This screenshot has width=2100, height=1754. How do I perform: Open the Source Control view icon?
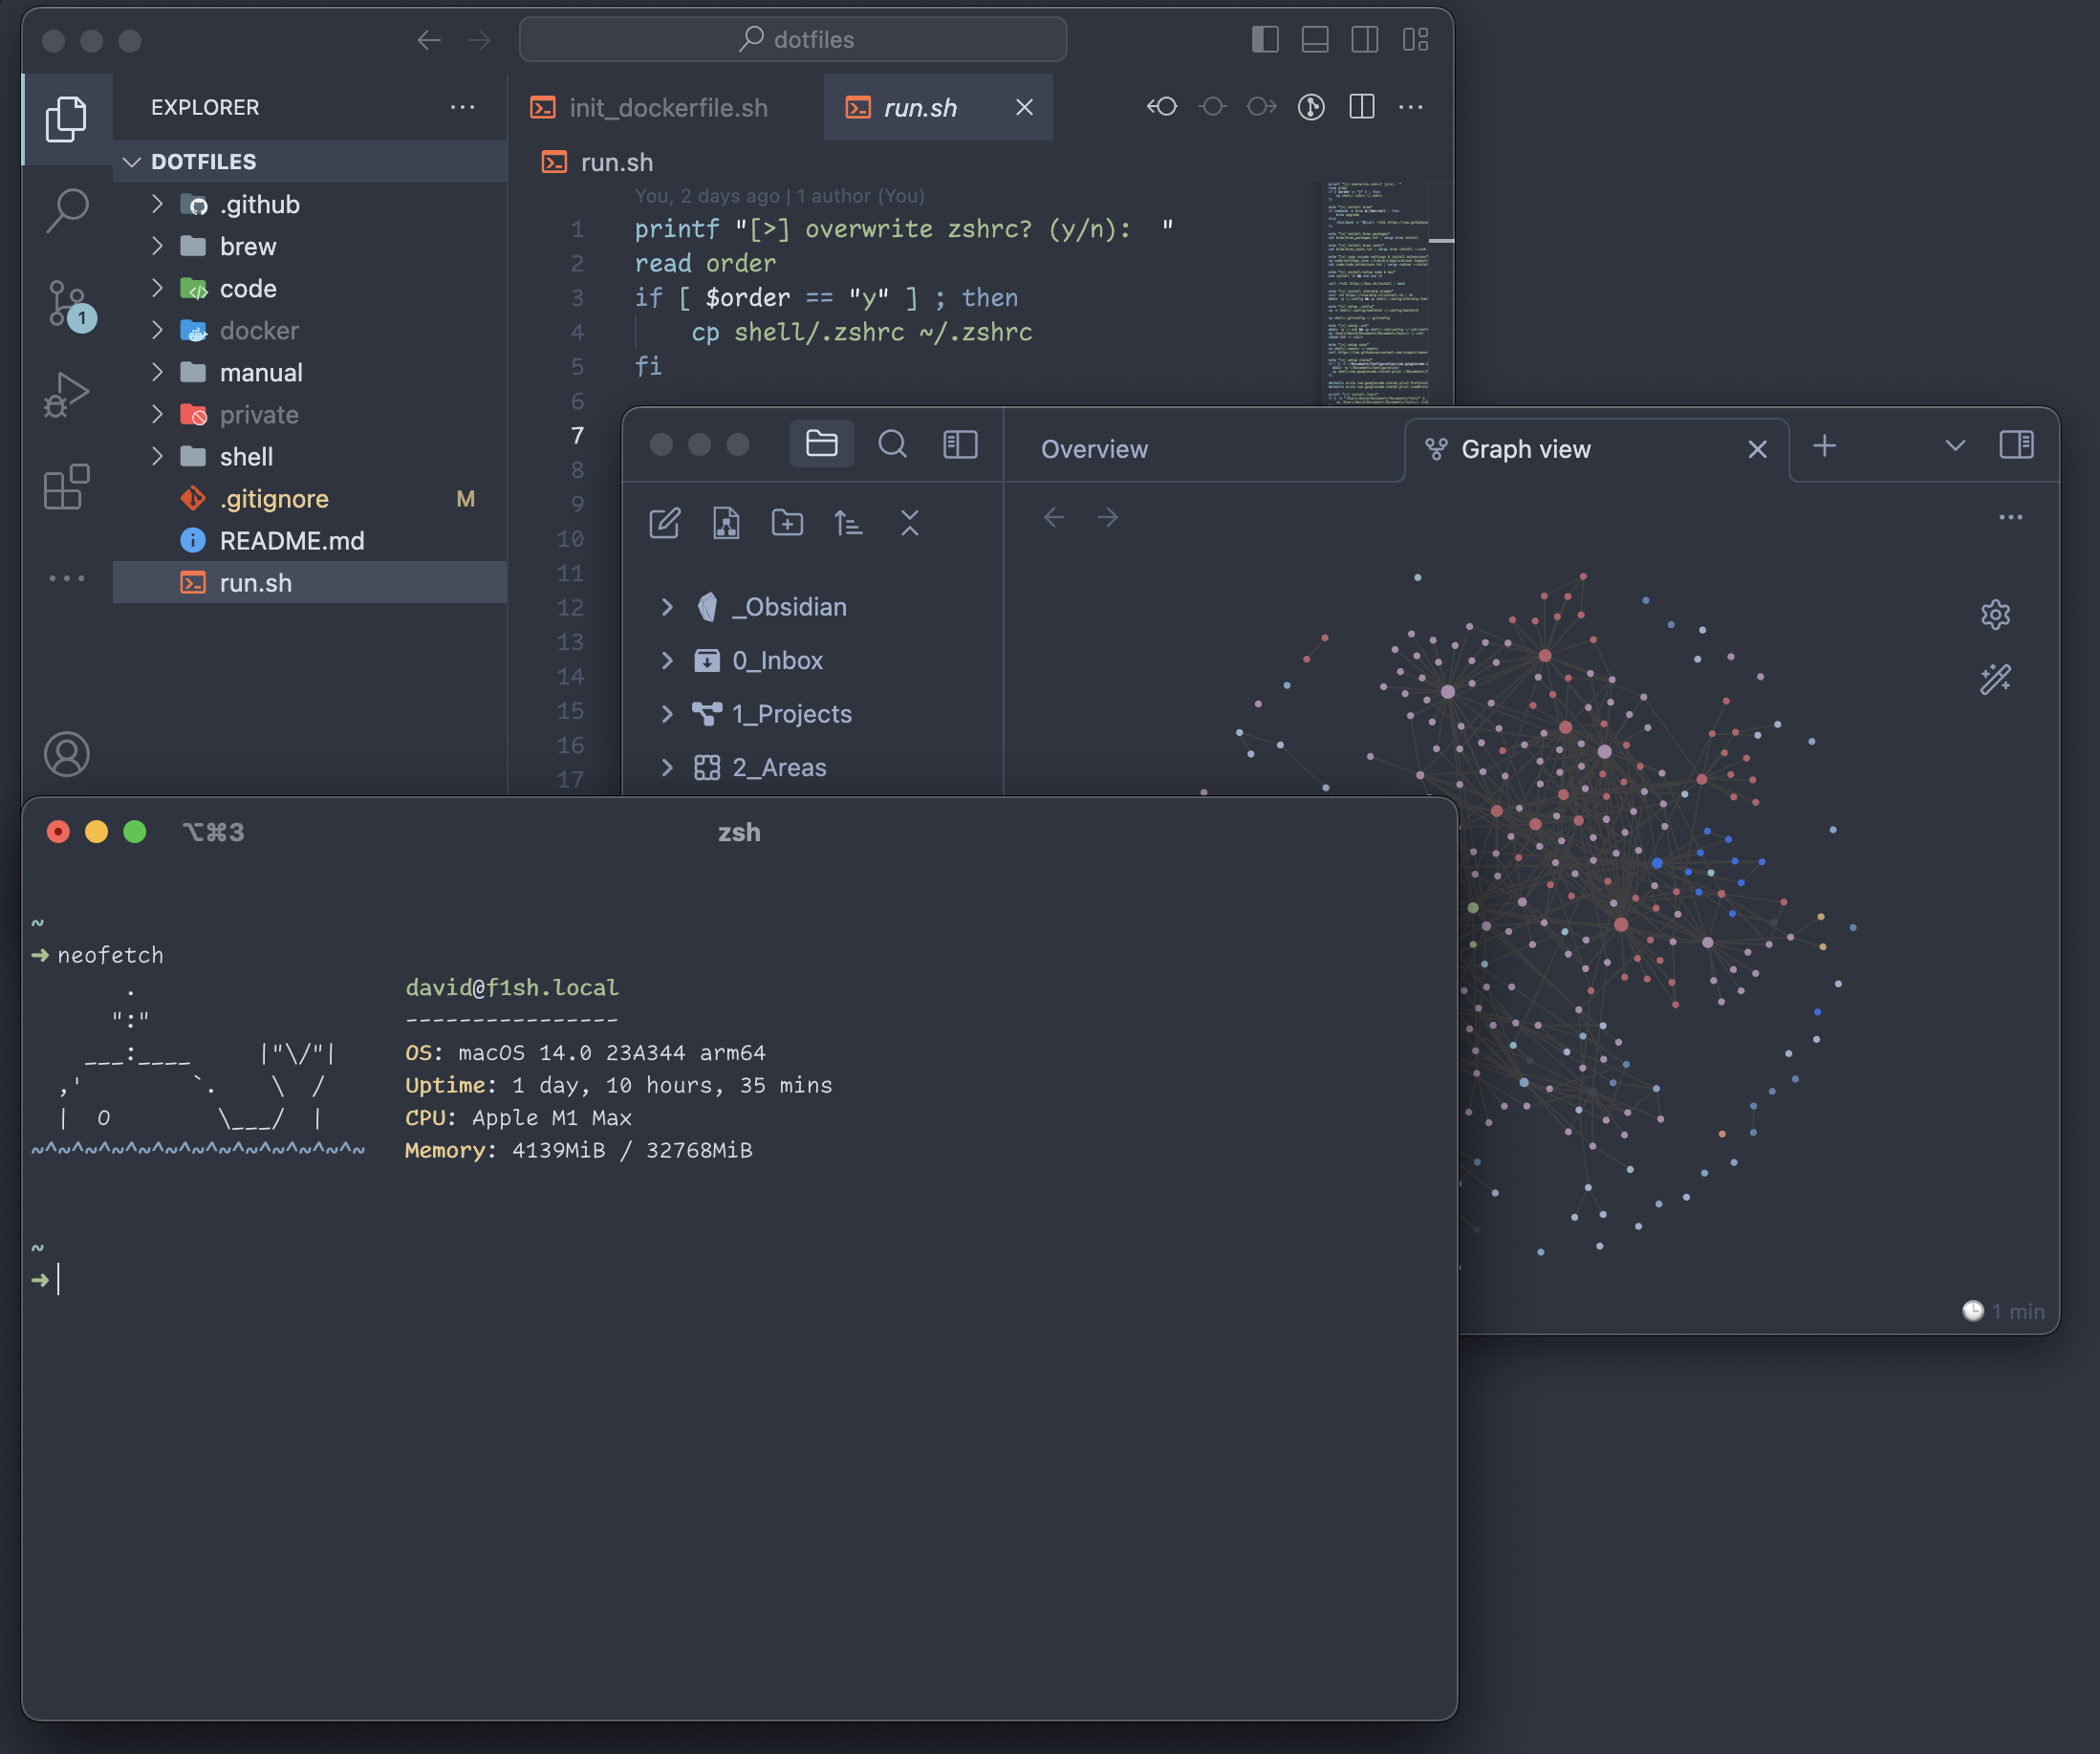tap(67, 303)
